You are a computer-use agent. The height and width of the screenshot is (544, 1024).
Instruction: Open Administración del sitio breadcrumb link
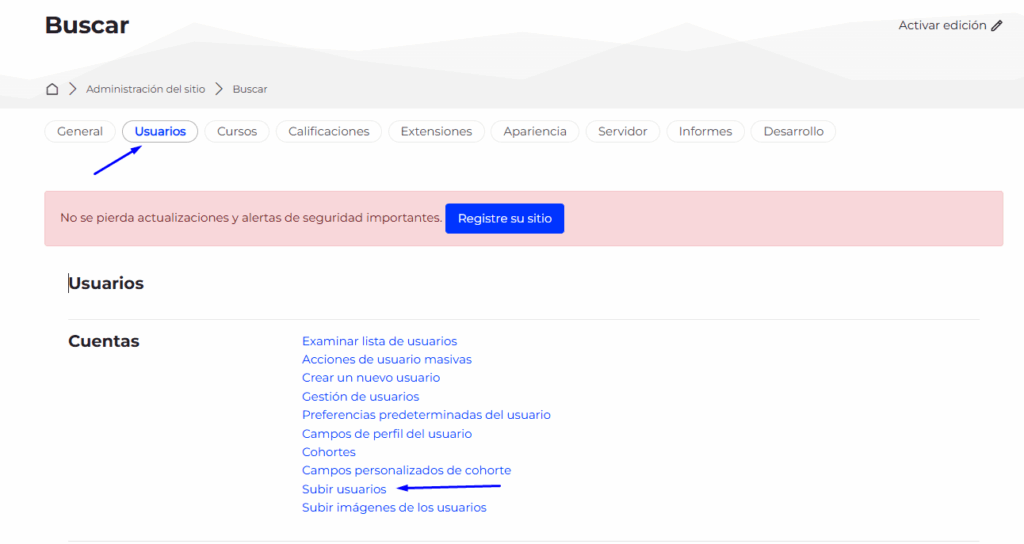(145, 89)
